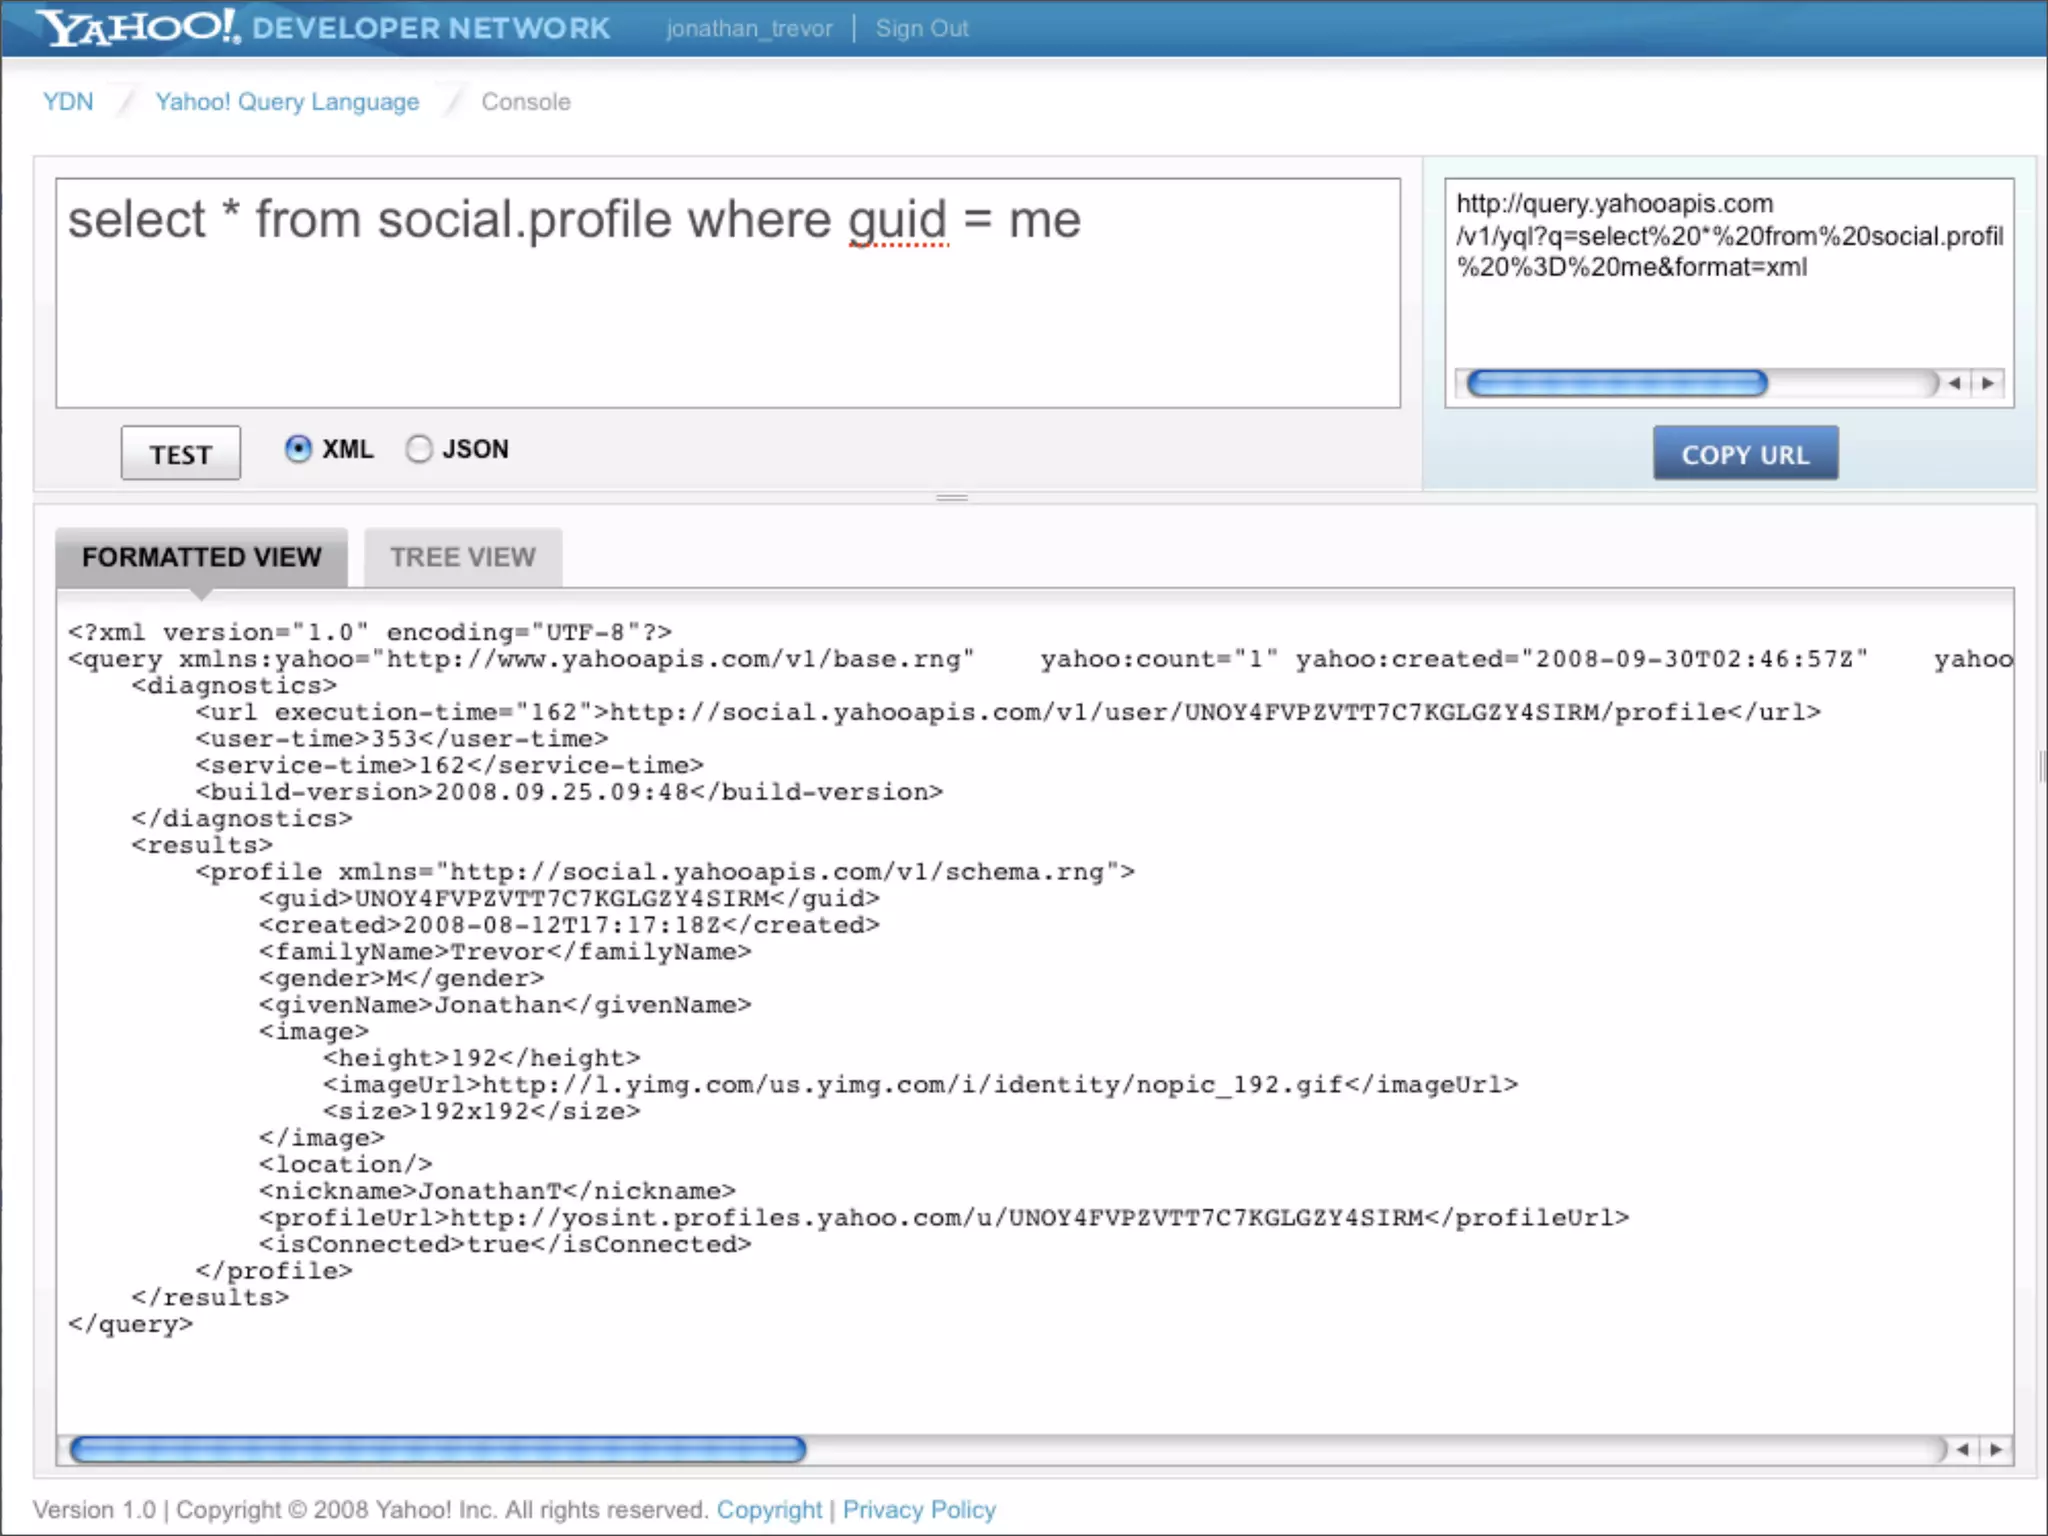This screenshot has height=1536, width=2048.
Task: Click the COPY URL button
Action: coord(1745,453)
